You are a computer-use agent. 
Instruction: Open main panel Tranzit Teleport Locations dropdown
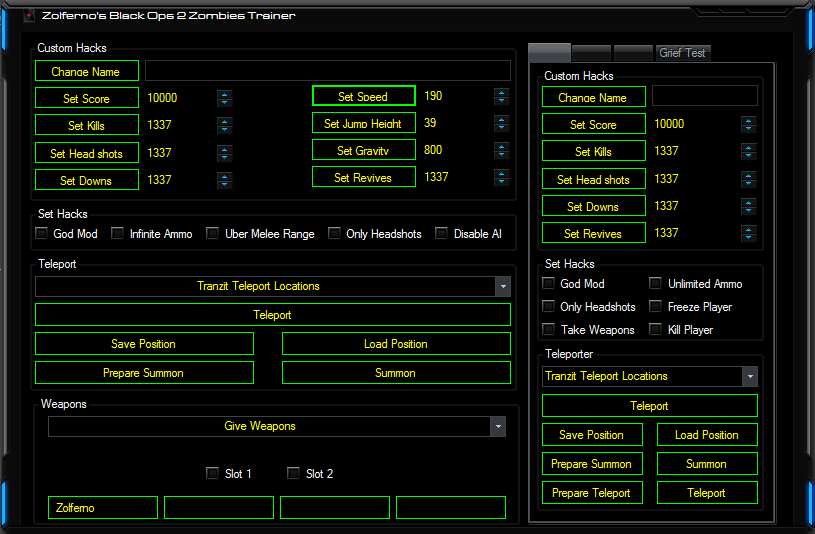click(503, 286)
